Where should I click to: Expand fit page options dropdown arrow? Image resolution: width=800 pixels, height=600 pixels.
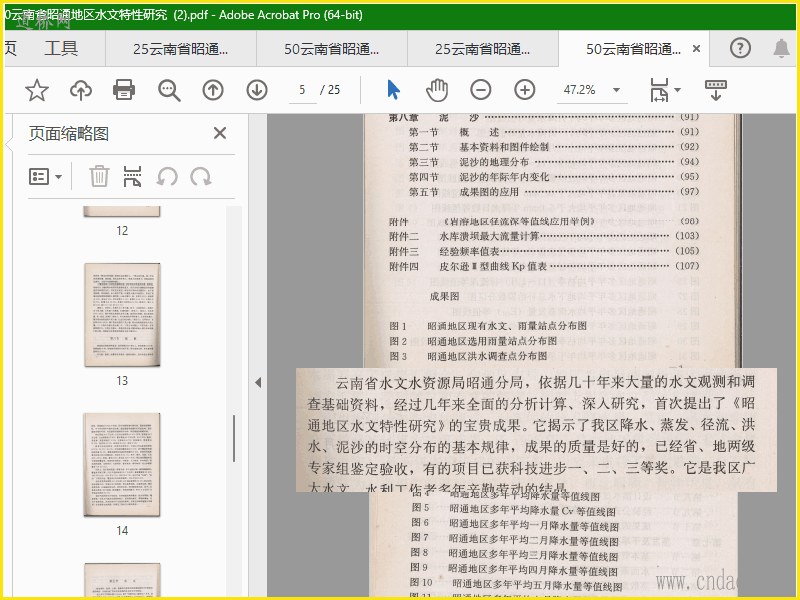[677, 90]
